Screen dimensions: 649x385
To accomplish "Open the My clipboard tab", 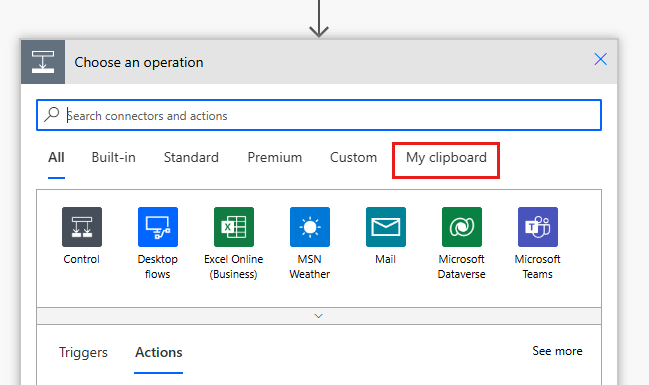I will [446, 158].
